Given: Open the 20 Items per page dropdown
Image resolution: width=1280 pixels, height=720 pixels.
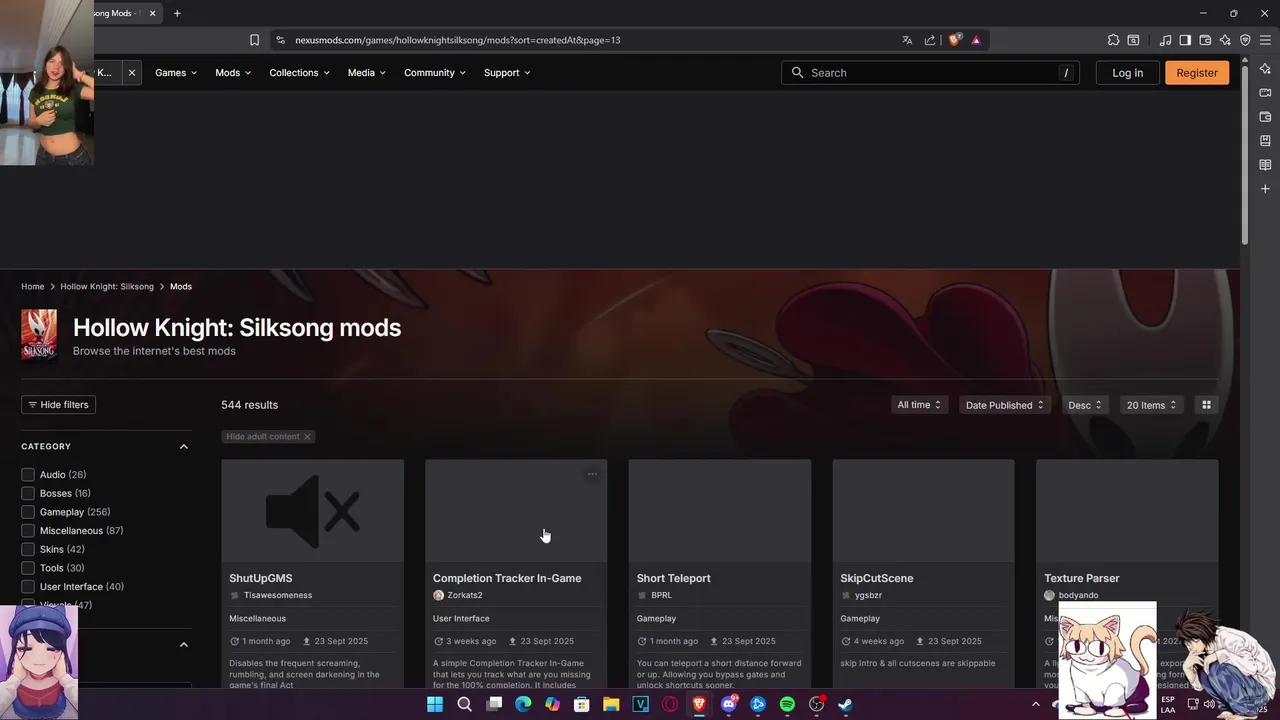Looking at the screenshot, I should (1152, 405).
